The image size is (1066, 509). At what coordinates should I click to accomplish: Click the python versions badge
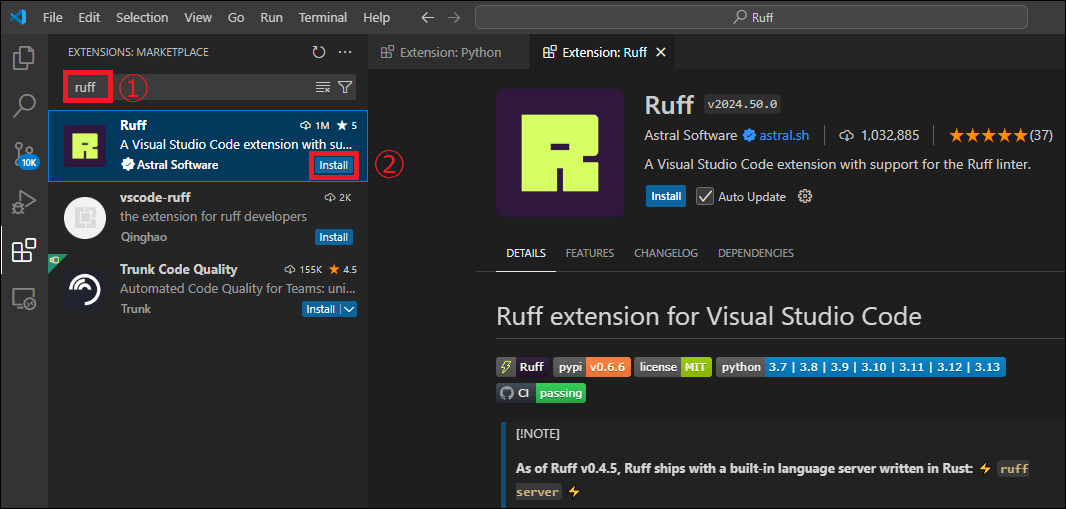[x=861, y=367]
